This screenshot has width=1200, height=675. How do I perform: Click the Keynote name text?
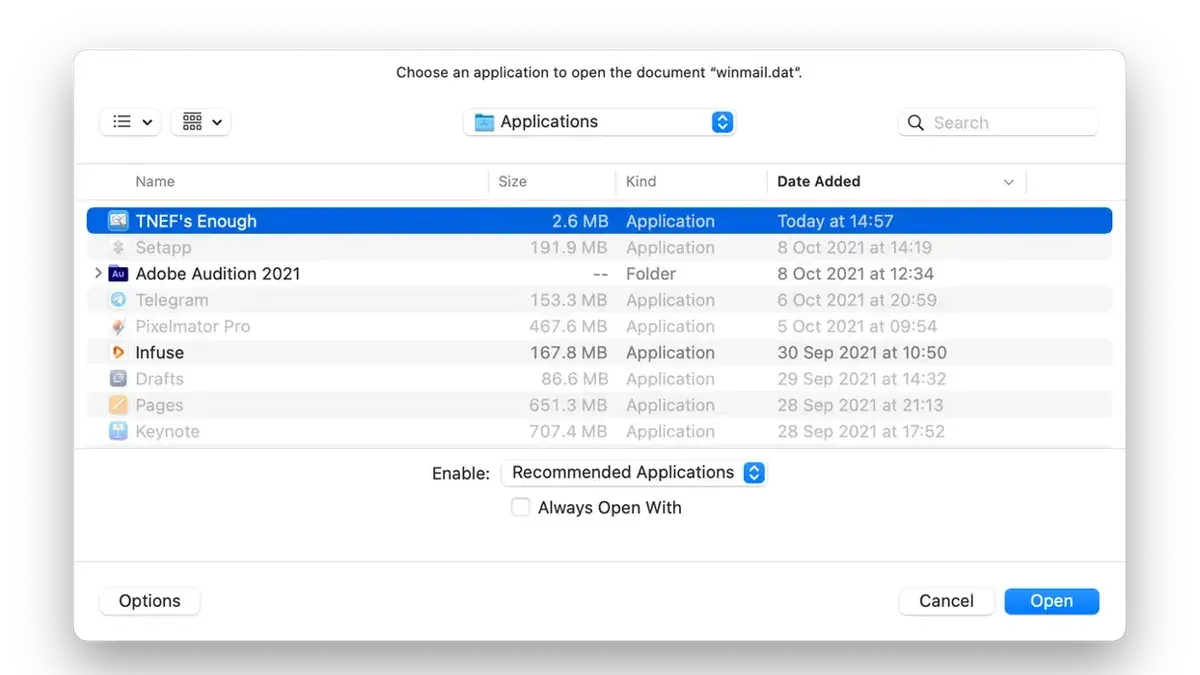pos(168,431)
